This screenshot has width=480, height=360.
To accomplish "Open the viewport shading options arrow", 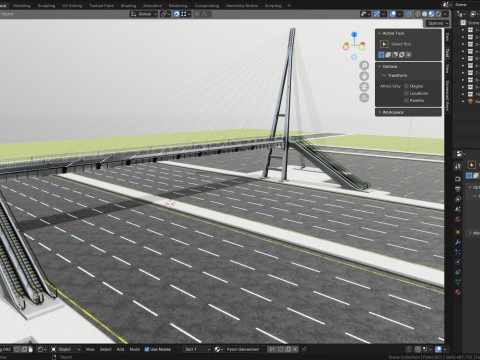I will 445,14.
